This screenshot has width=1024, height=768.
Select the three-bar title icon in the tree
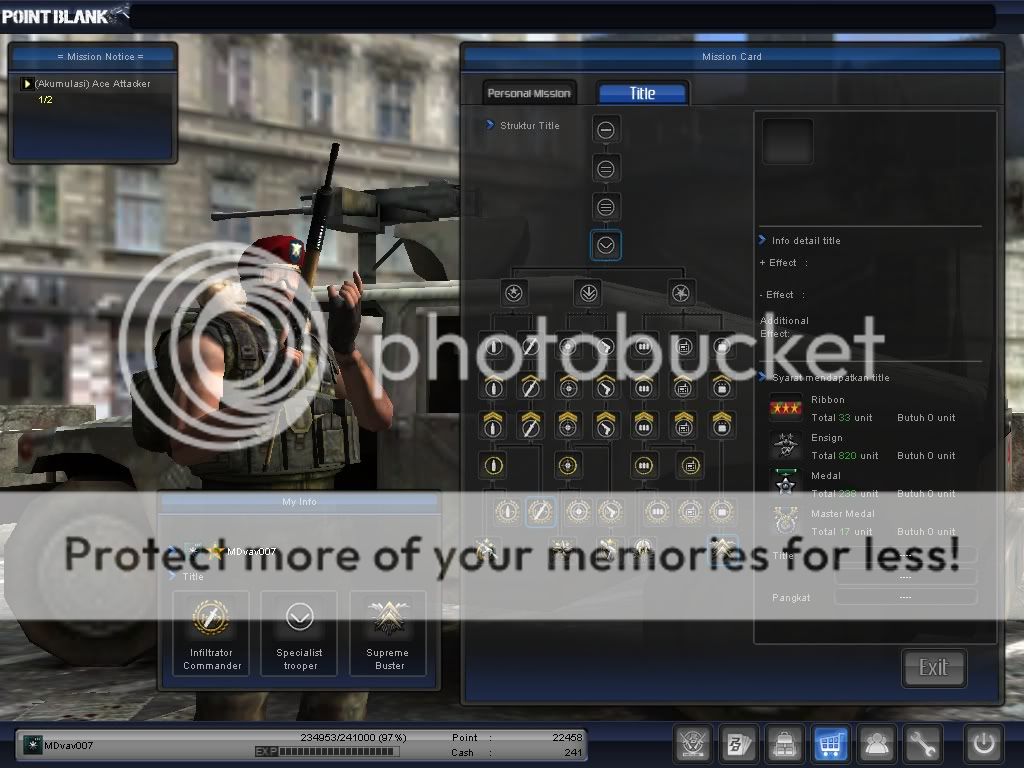pyautogui.click(x=605, y=208)
